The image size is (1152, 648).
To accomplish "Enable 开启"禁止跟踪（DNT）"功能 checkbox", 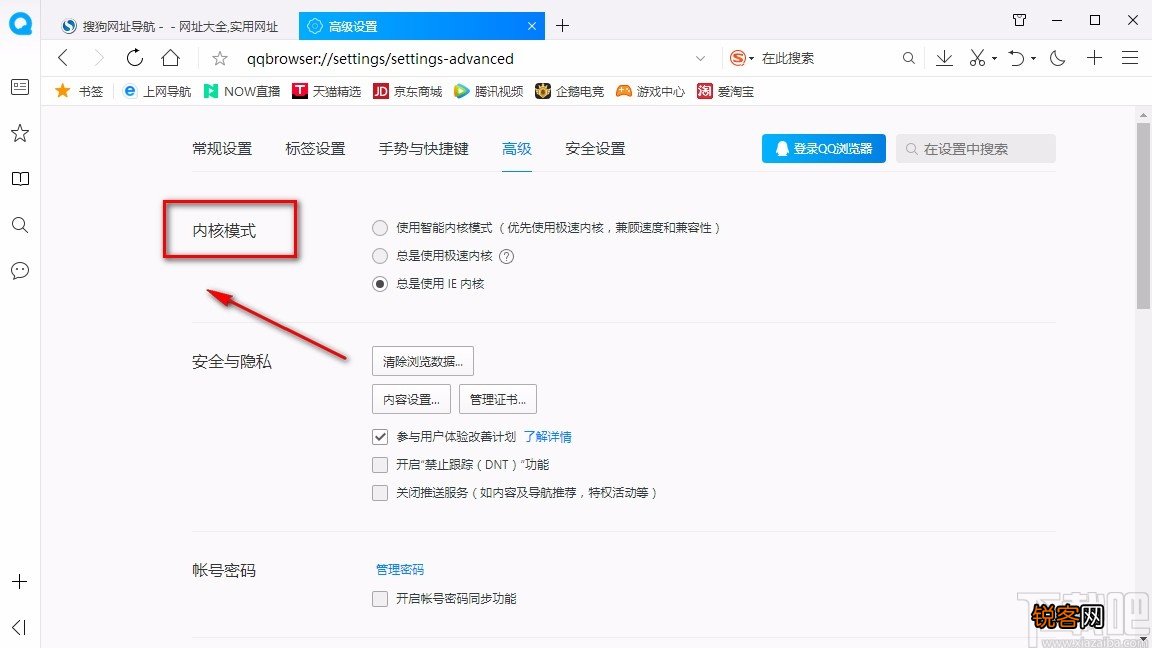I will click(x=380, y=464).
